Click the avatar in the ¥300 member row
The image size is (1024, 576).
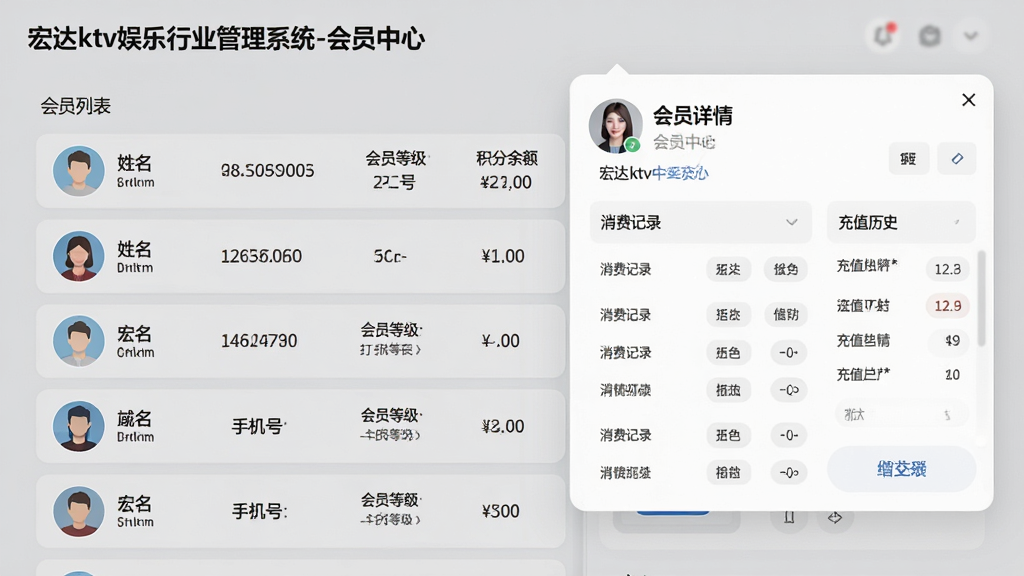click(x=78, y=511)
